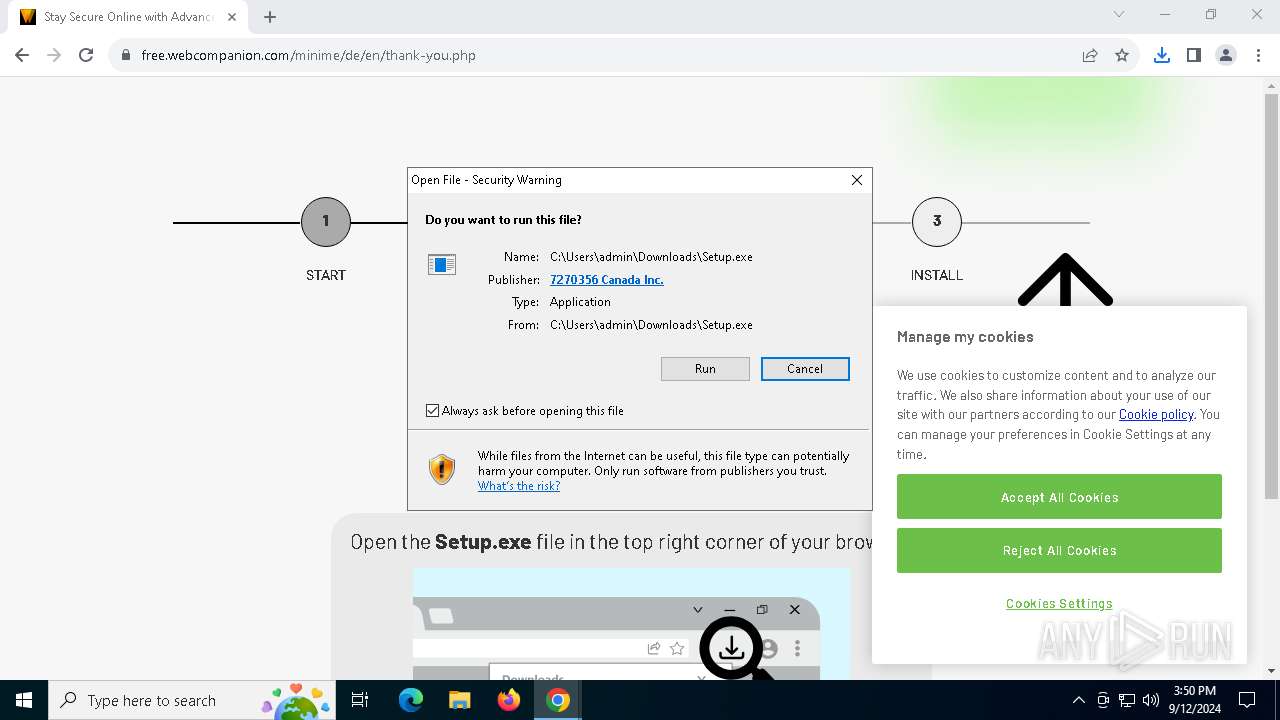Open the notification center icon
This screenshot has height=720, width=1280.
(x=1247, y=700)
